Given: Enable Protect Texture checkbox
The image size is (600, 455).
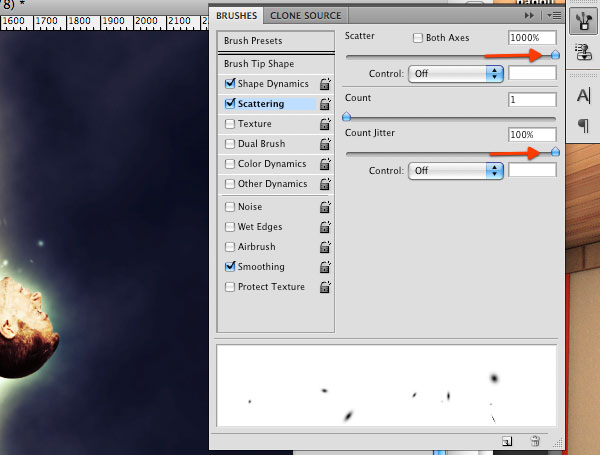Looking at the screenshot, I should pyautogui.click(x=230, y=287).
